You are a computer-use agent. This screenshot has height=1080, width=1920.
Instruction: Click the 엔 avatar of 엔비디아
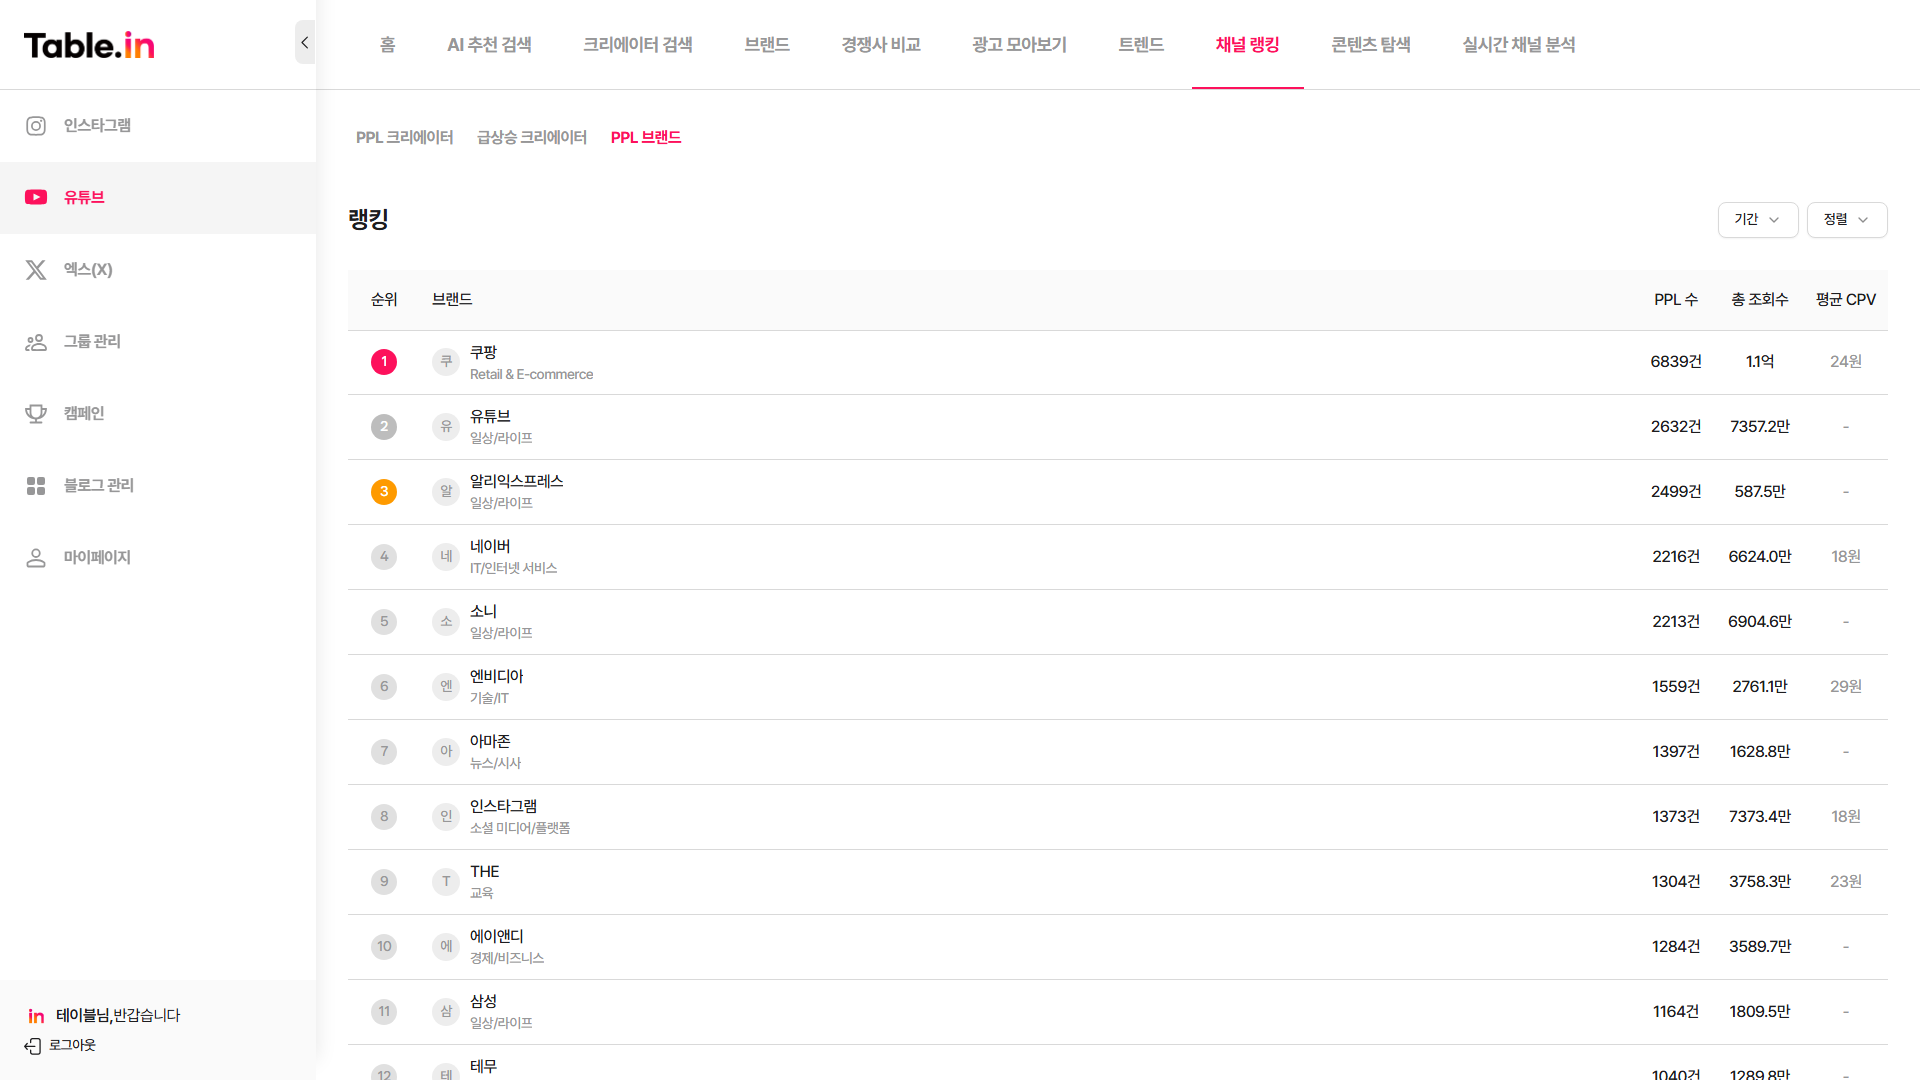click(446, 687)
